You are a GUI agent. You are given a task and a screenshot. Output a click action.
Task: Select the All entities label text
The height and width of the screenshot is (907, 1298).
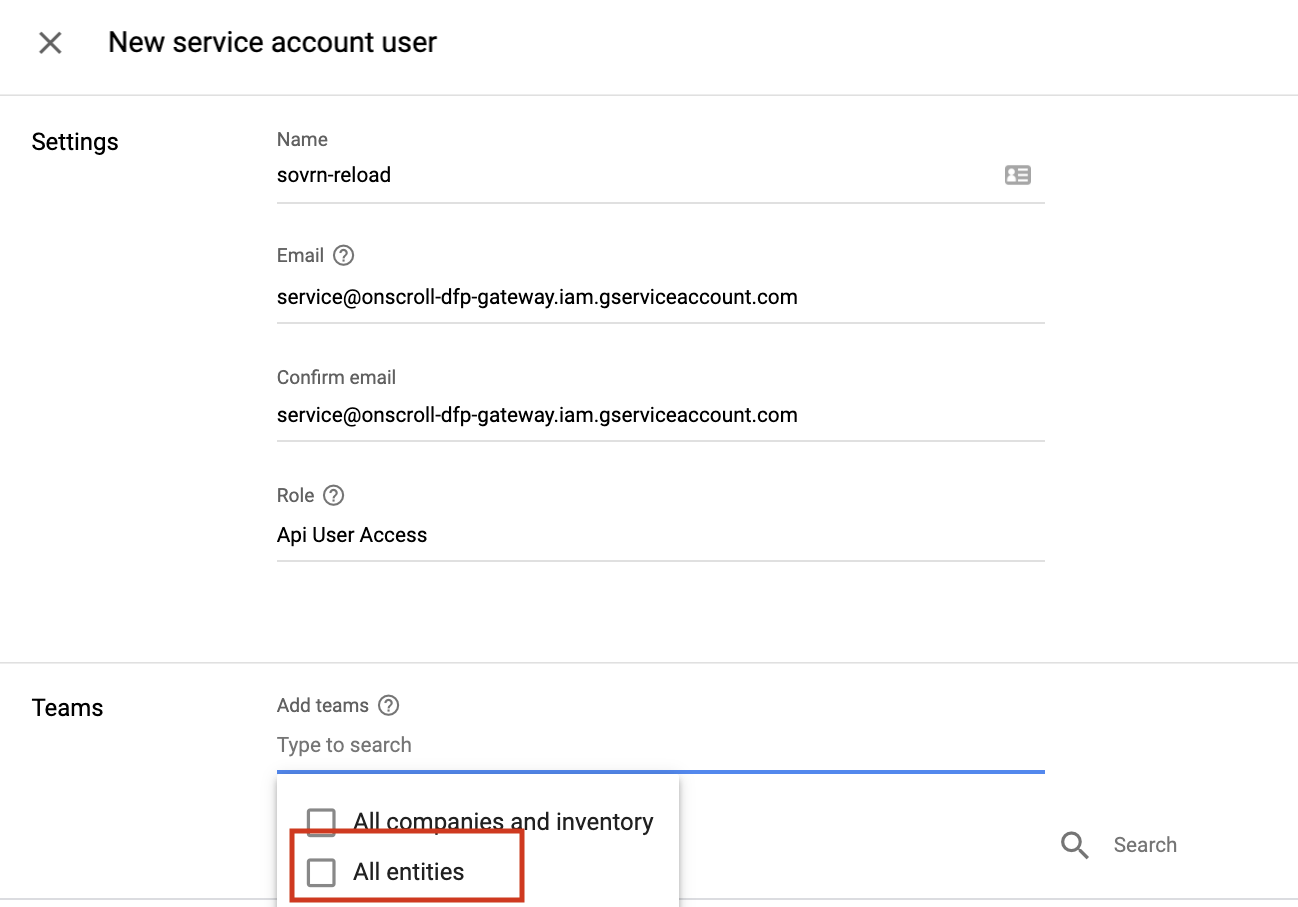pos(408,872)
